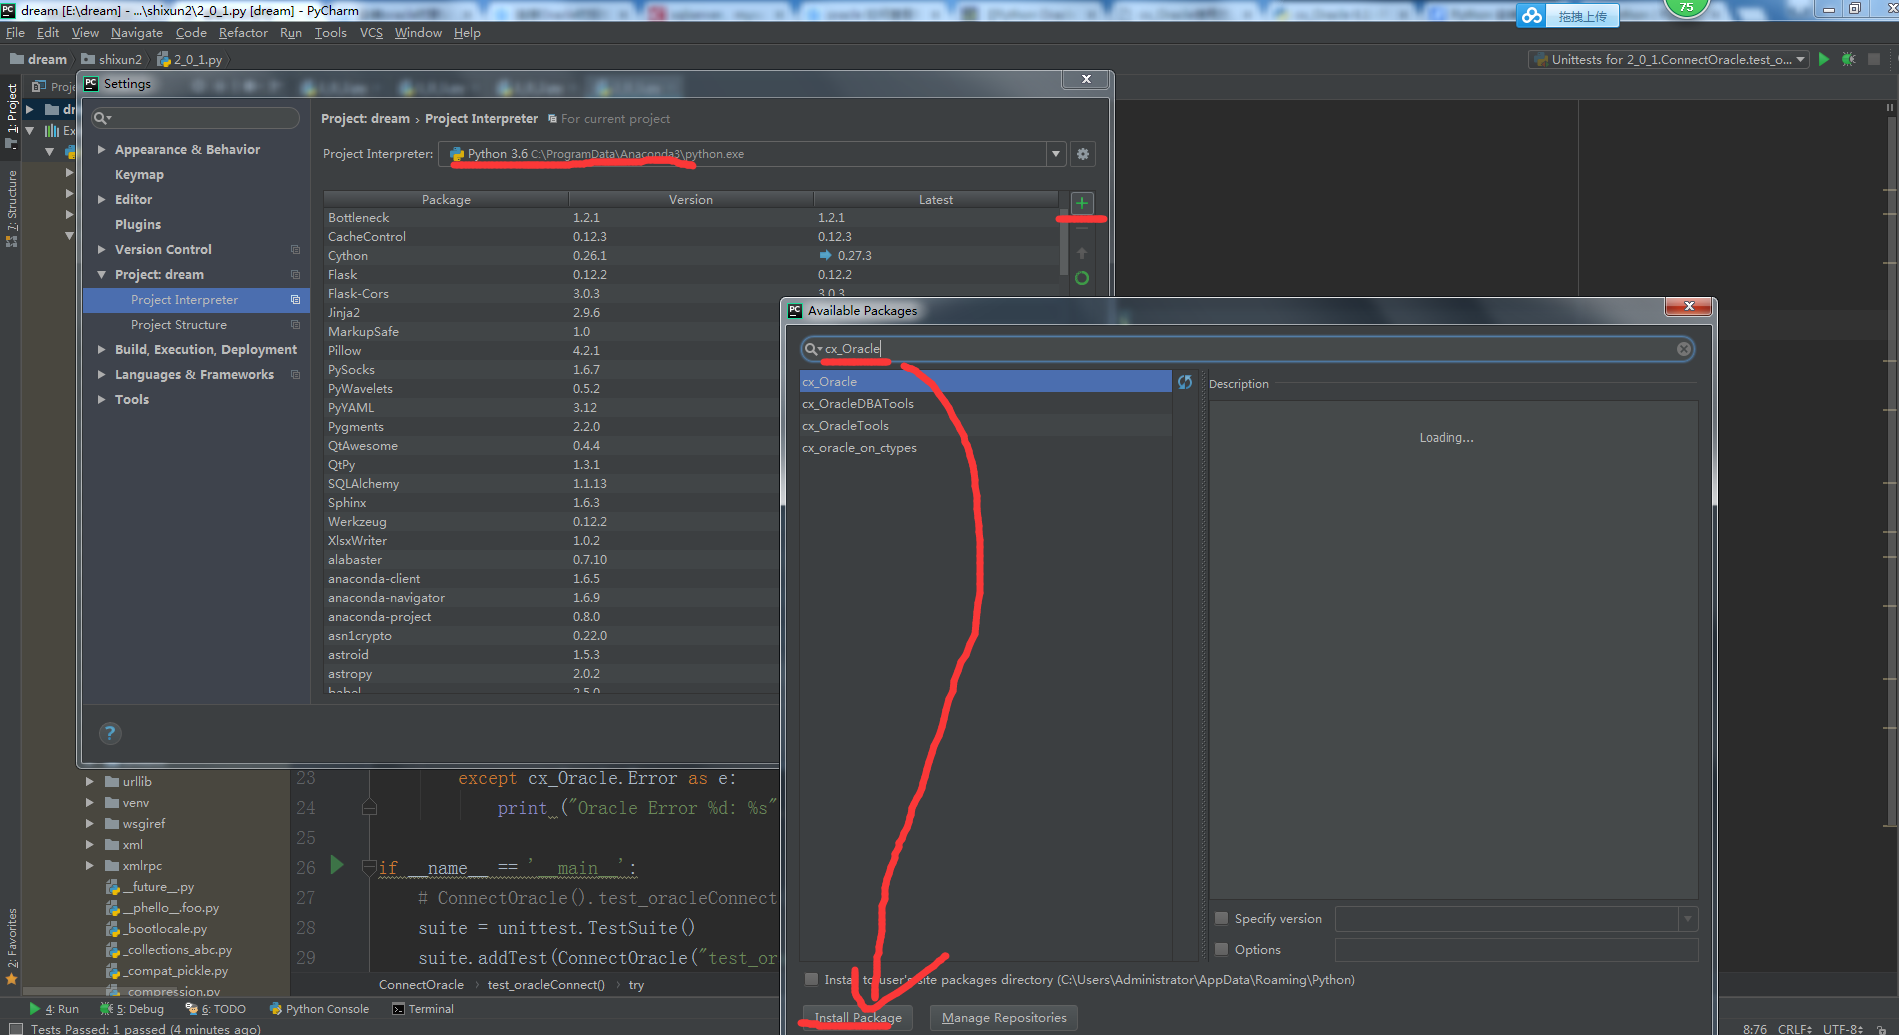Open the Terminal tool window

coord(423,1009)
